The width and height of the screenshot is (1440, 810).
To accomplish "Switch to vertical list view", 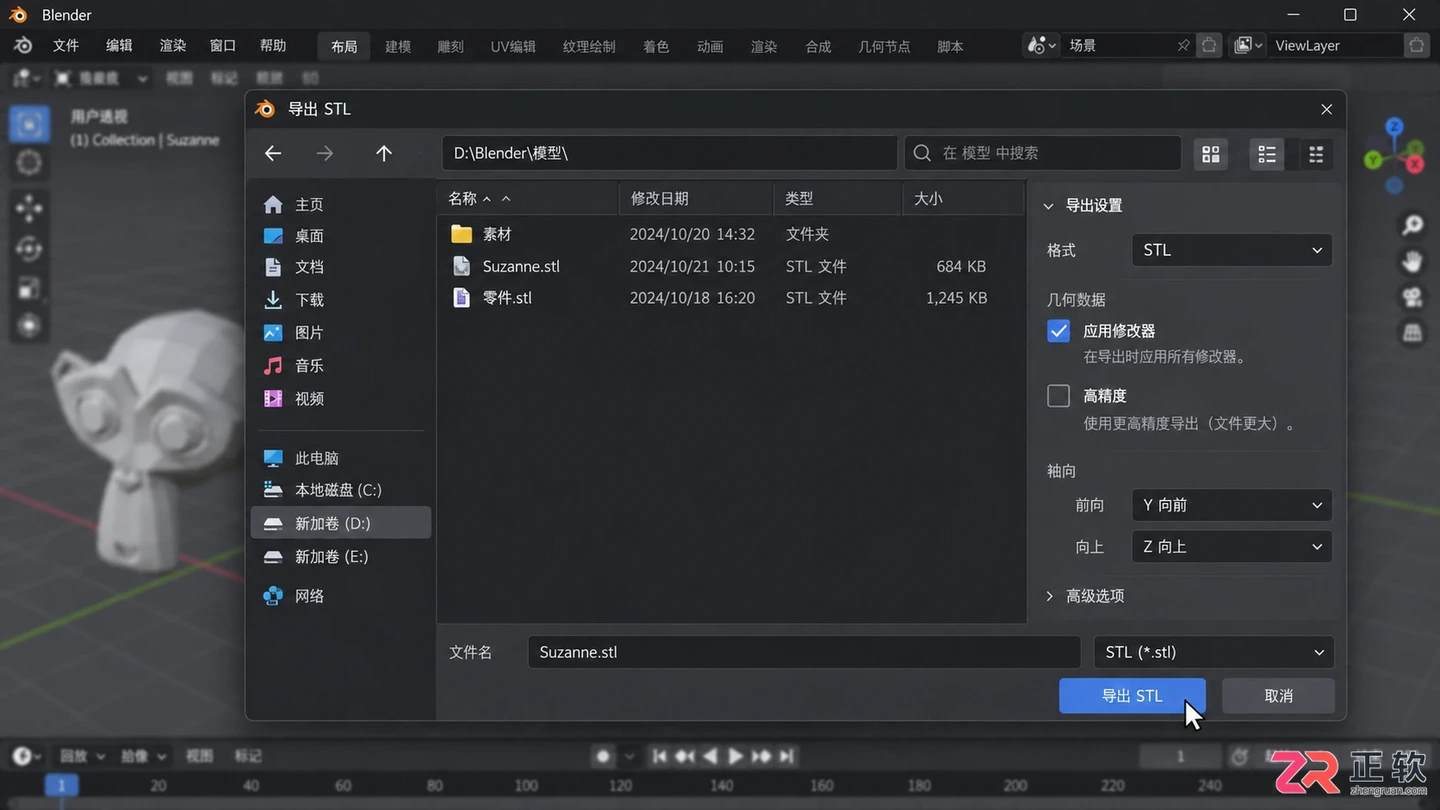I will pyautogui.click(x=1267, y=154).
